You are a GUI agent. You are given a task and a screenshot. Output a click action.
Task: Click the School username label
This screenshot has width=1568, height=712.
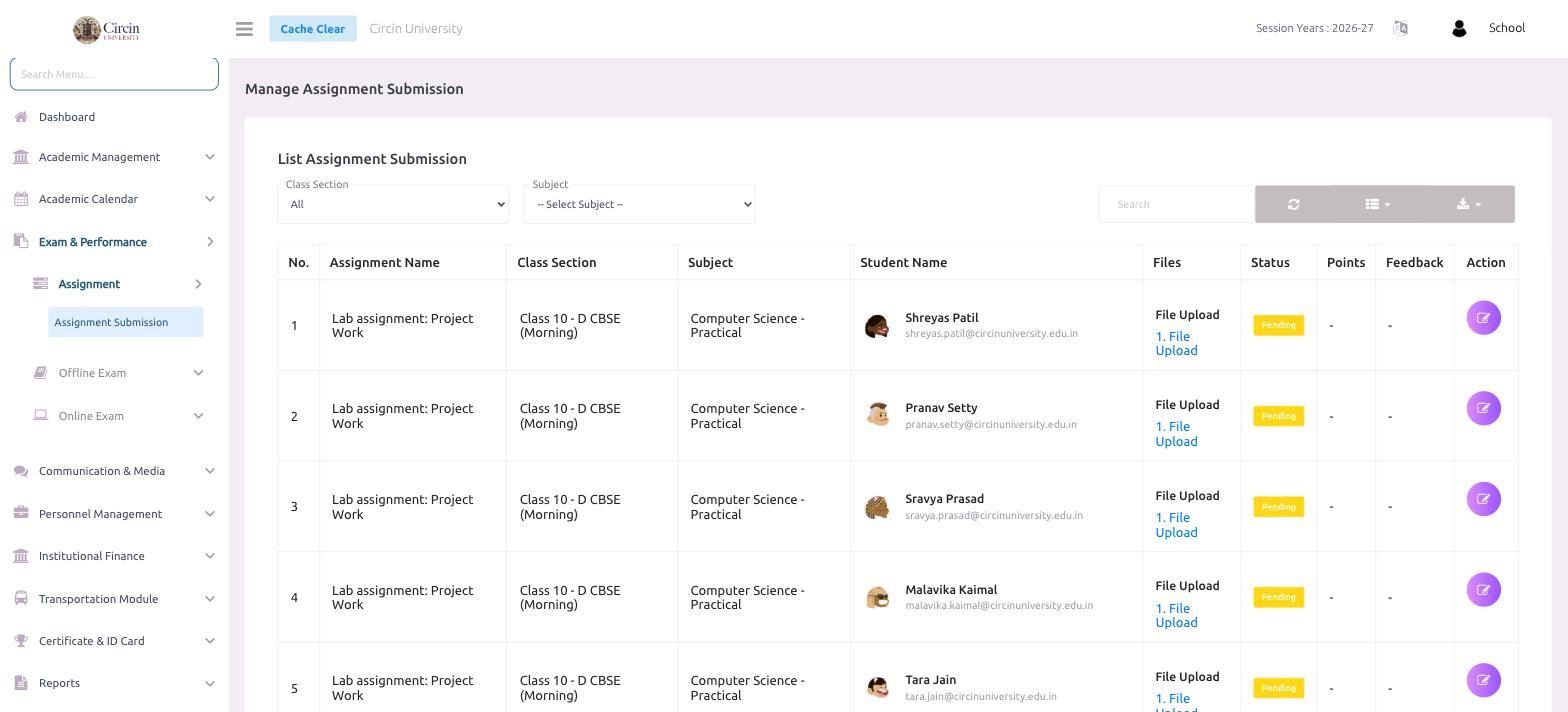(1506, 28)
